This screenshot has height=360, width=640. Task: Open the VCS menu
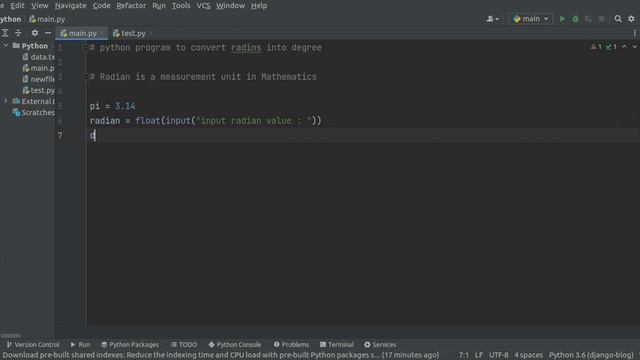tap(203, 6)
